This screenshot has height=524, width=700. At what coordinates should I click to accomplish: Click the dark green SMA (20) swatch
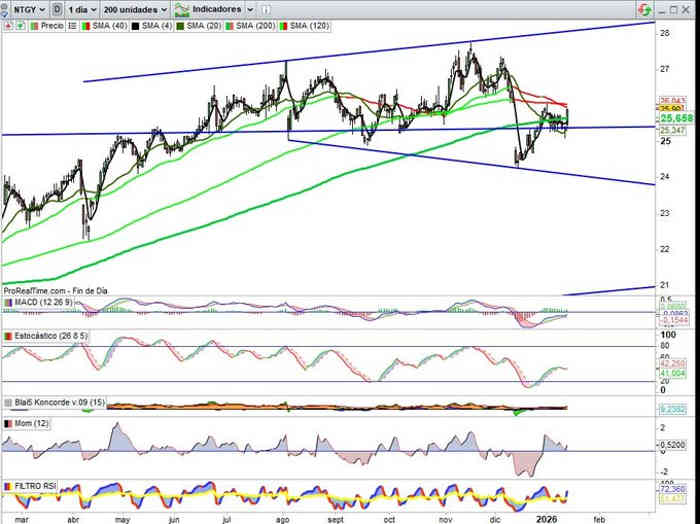click(x=182, y=25)
